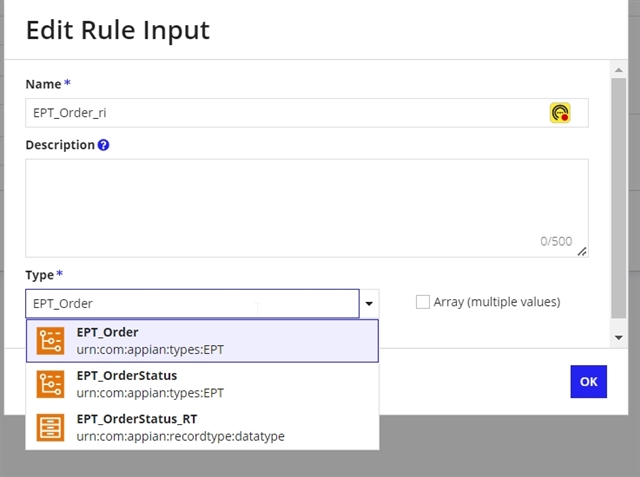Click the dialog scrollbar down arrow
The height and width of the screenshot is (477, 640).
coord(619,337)
